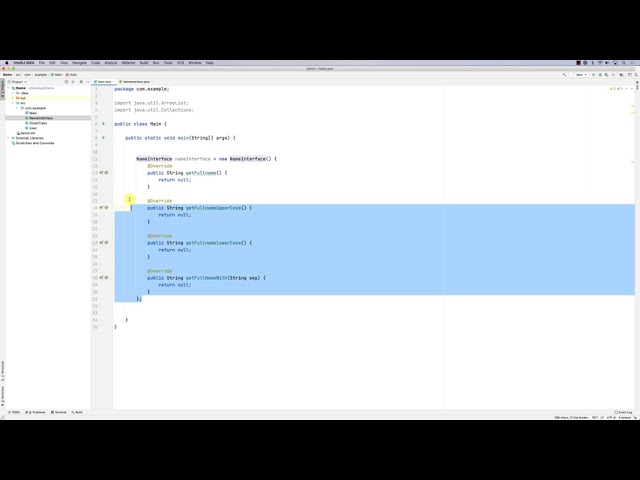Screen dimensions: 640x480
Task: Click implements gutter icon for getFullnameLowerCase
Action: tap(101, 243)
